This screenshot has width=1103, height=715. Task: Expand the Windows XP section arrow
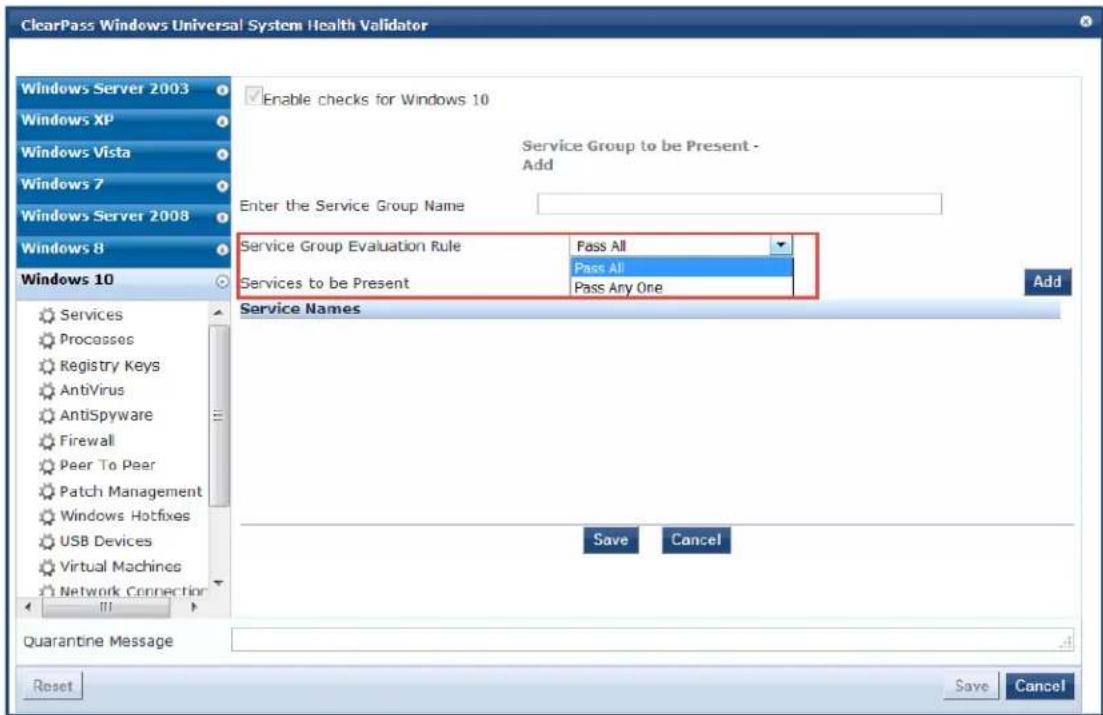coord(222,121)
